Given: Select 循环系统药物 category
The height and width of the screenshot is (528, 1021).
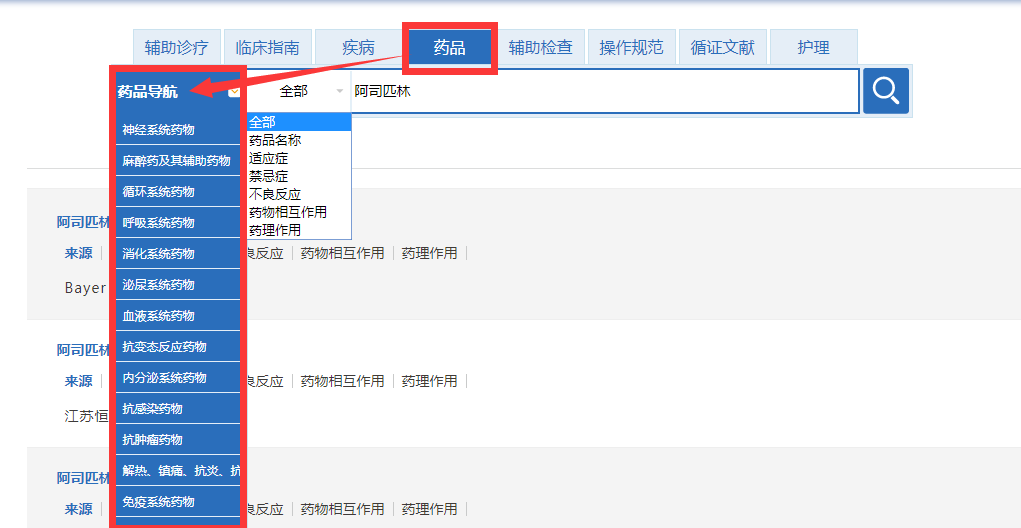Looking at the screenshot, I should [178, 191].
